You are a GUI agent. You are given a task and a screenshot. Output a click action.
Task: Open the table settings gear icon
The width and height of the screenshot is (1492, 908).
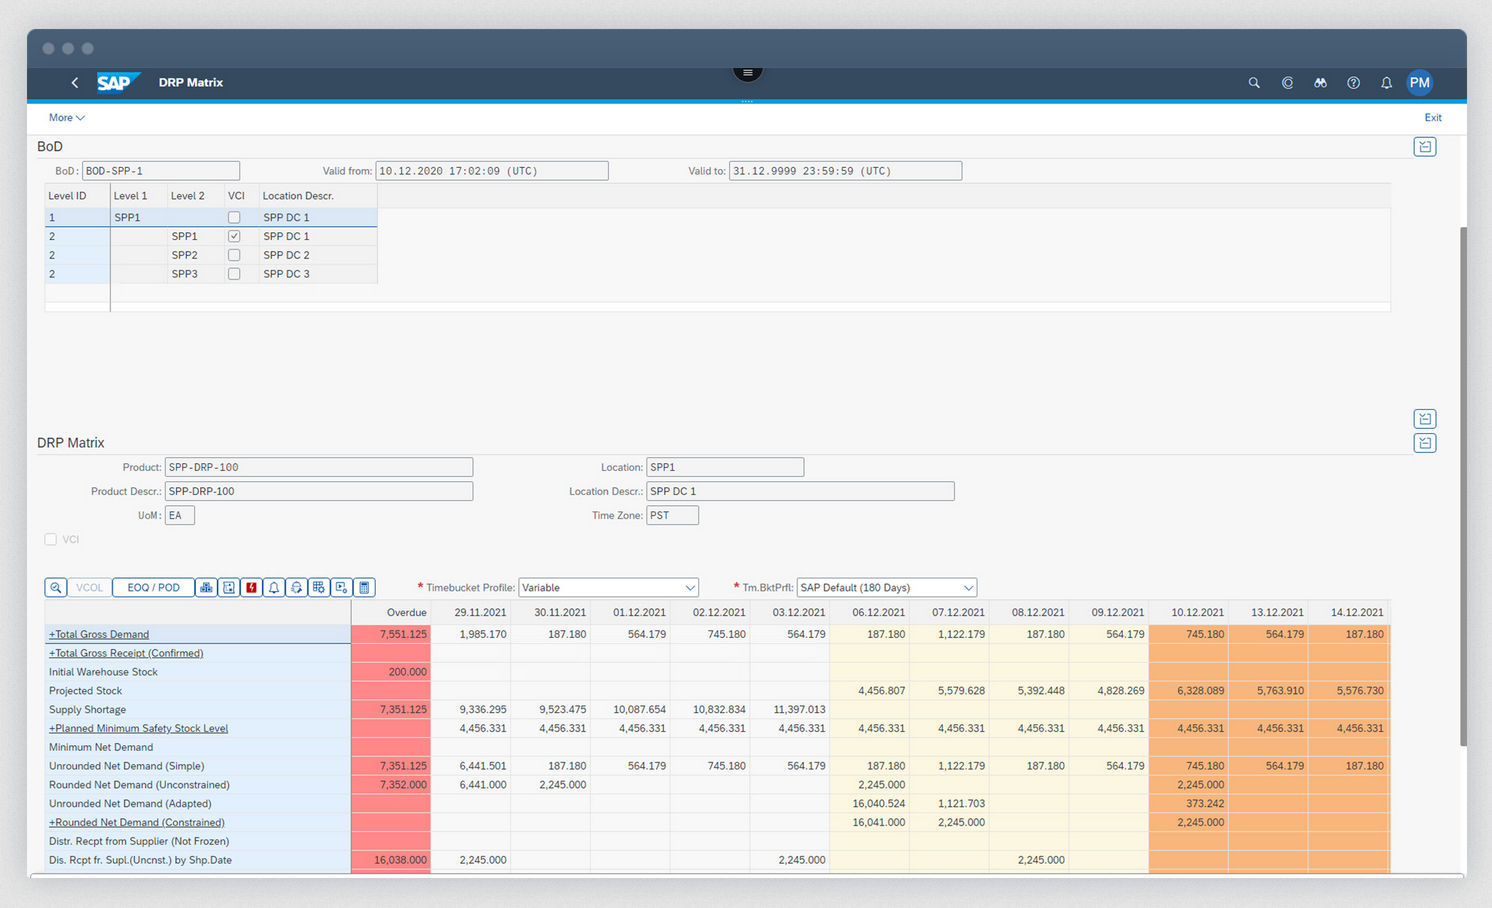pyautogui.click(x=319, y=588)
